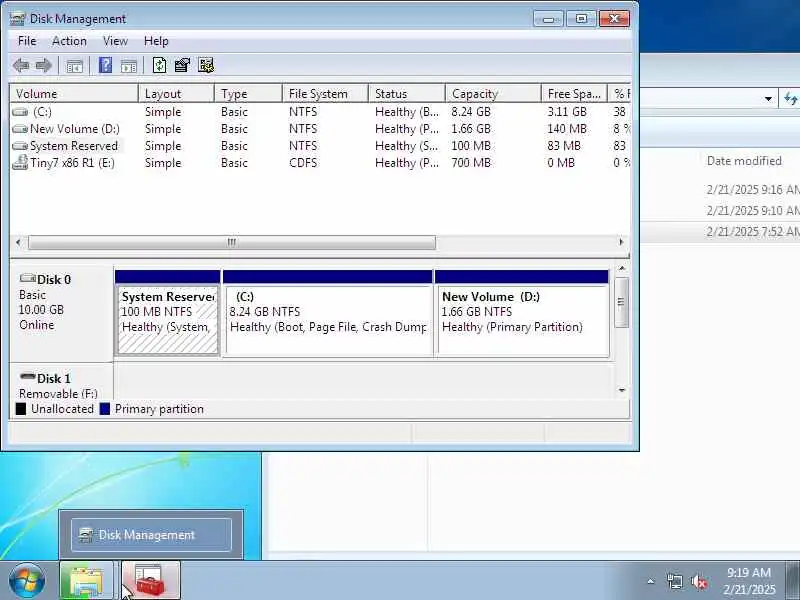800x600 pixels.
Task: Click the 1.66 GB capacity cell
Action: (x=471, y=129)
